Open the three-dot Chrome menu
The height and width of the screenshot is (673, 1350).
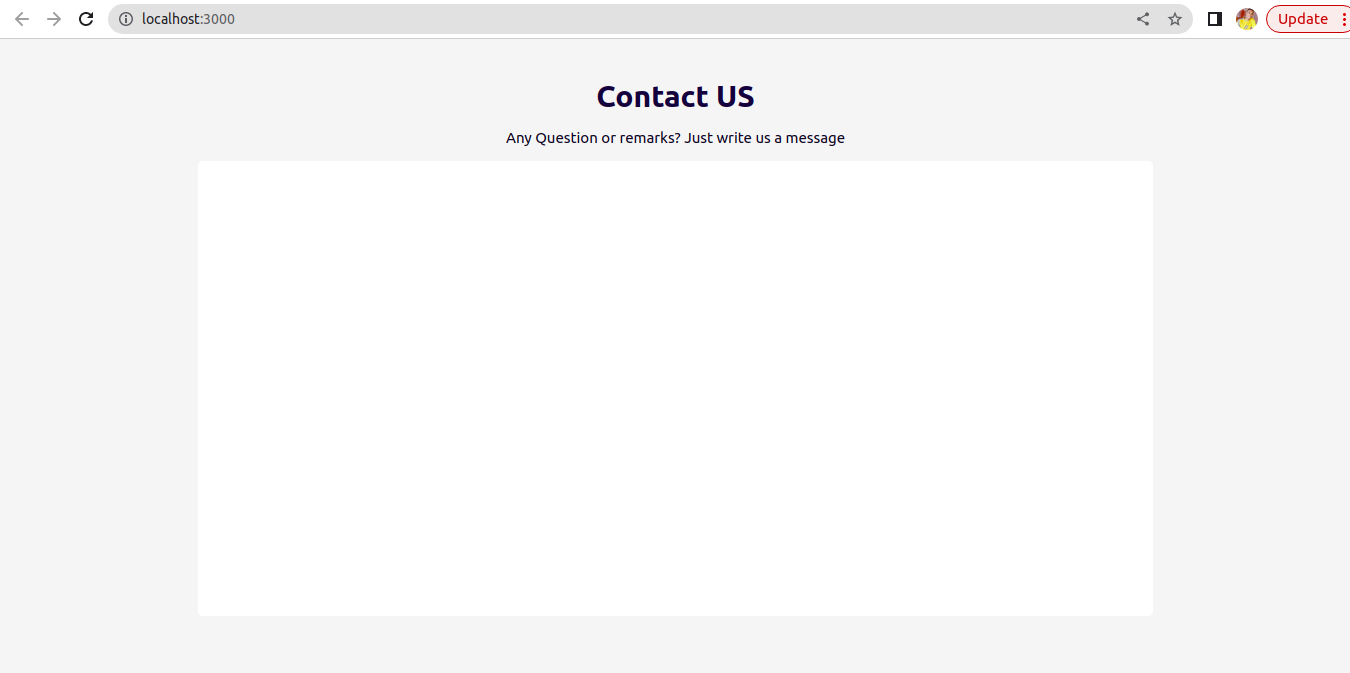tap(1343, 19)
